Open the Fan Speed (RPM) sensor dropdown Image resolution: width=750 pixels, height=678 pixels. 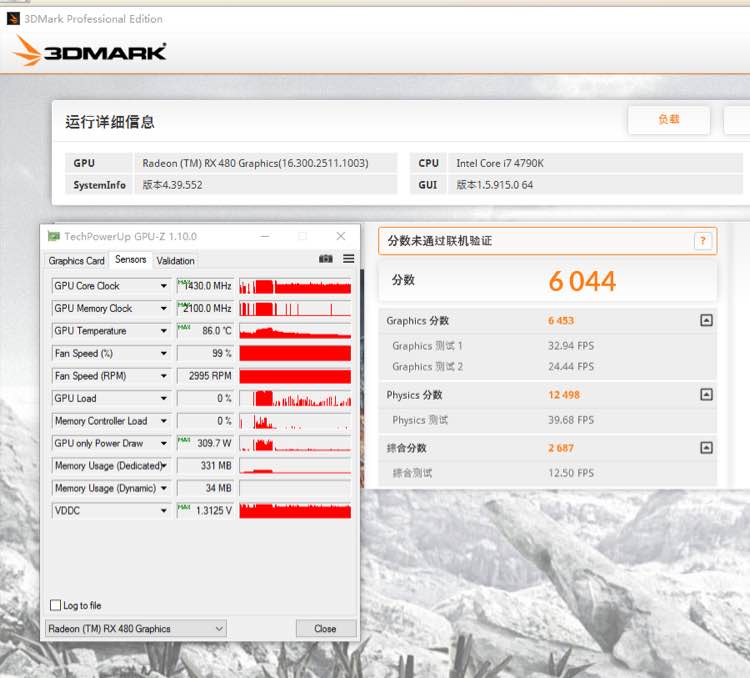click(164, 376)
